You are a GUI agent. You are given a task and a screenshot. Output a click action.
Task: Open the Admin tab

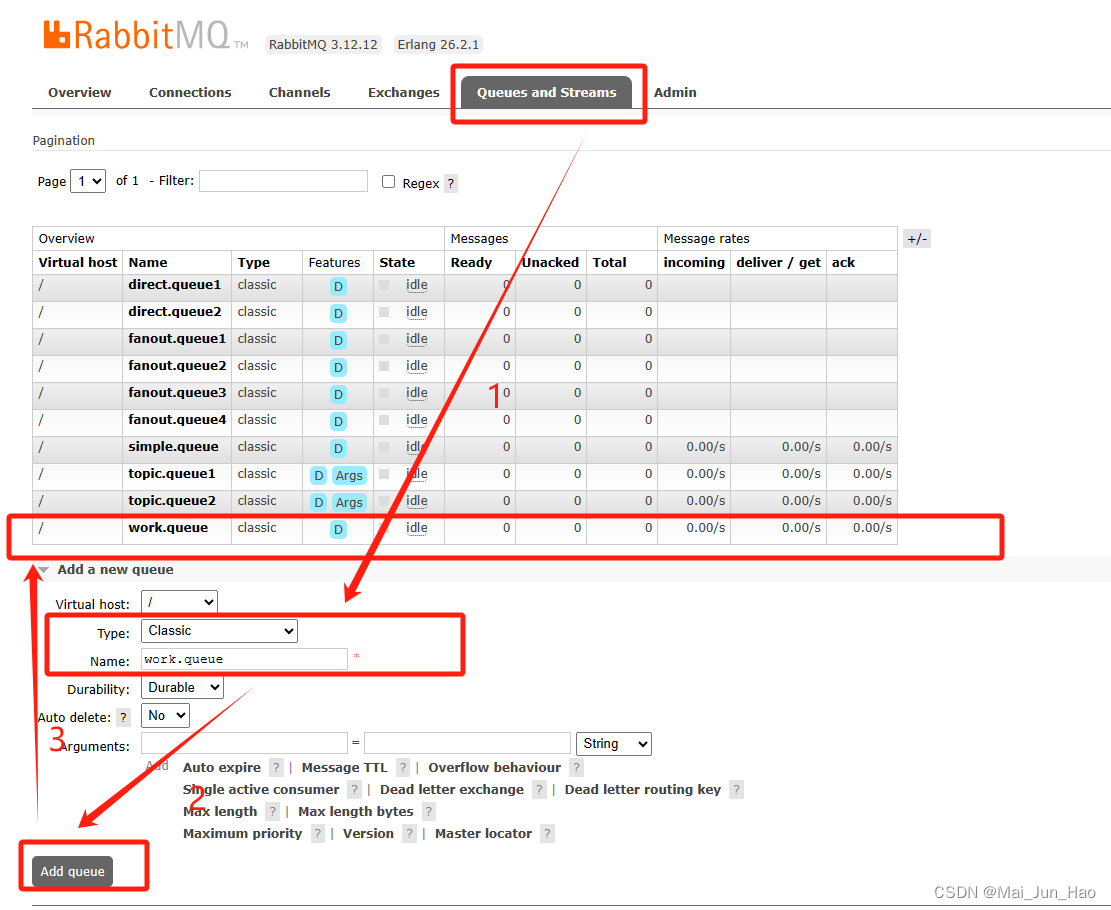(x=675, y=92)
